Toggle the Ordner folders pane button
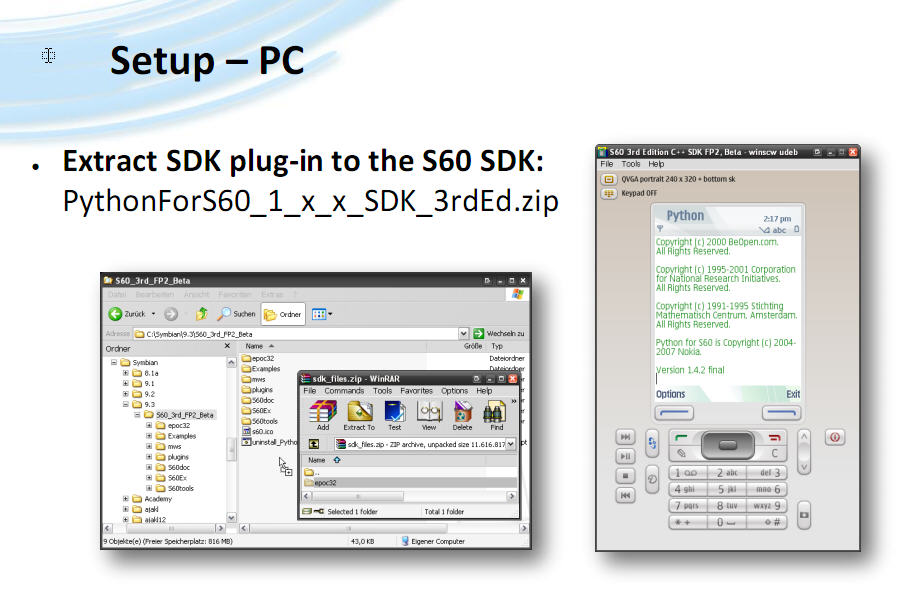Image resolution: width=910 pixels, height=595 pixels. tap(283, 314)
